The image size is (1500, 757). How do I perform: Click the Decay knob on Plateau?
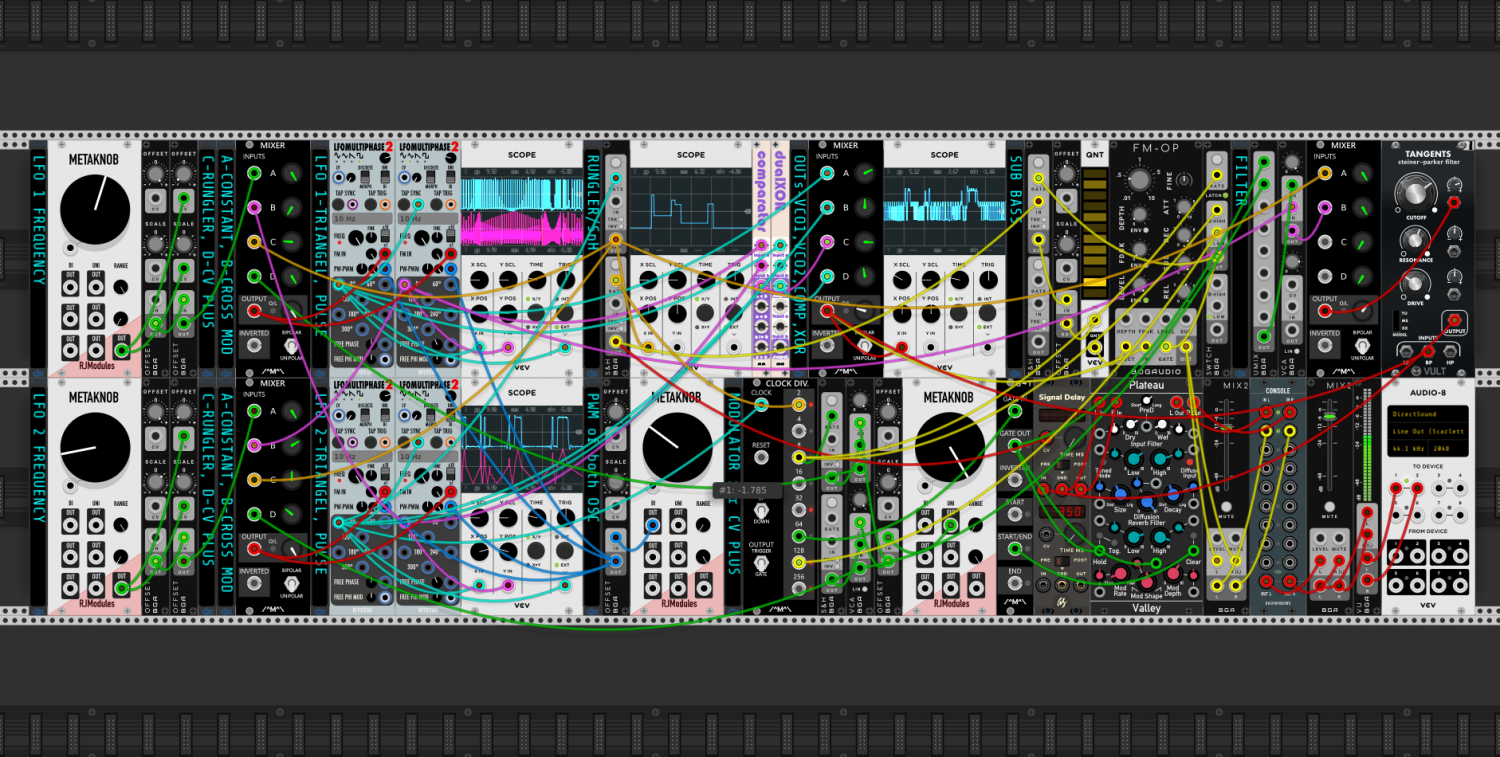[1172, 496]
